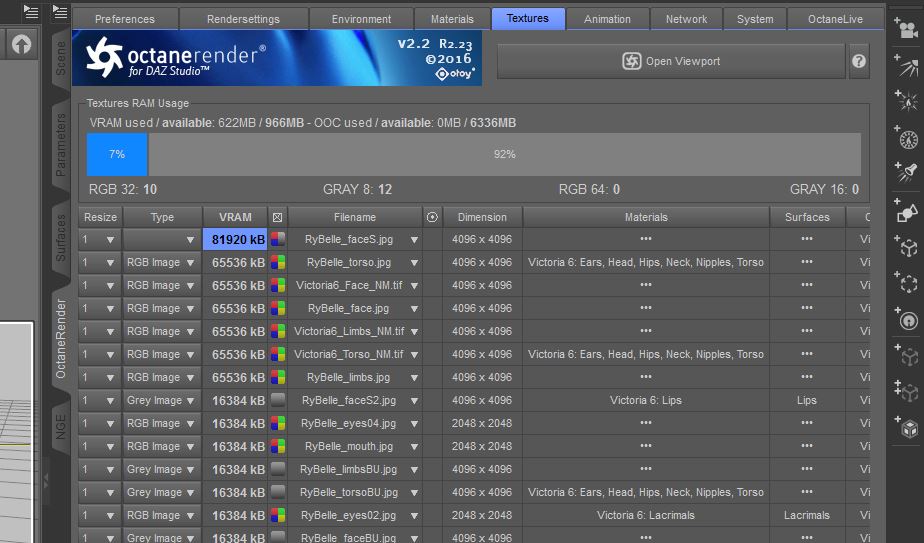Open filename dropdown arrow for Victoria6_Torso_NM.tif

click(x=414, y=355)
